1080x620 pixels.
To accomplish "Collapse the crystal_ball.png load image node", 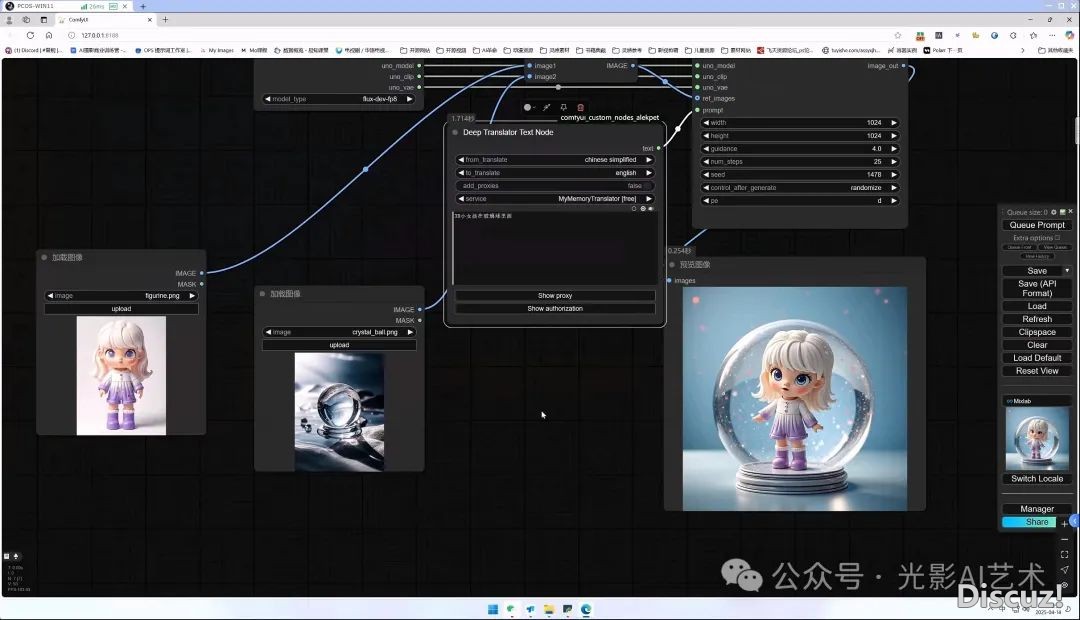I will pos(262,294).
